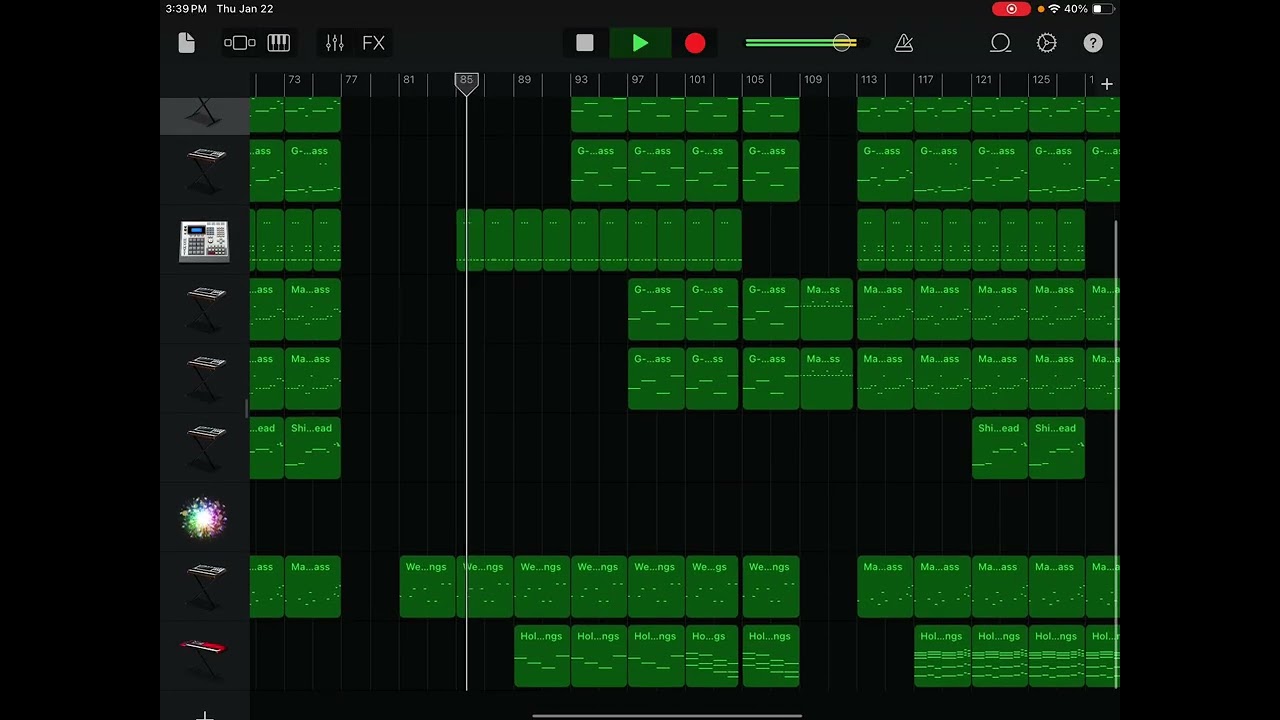Stop playback with the square button

(x=585, y=43)
